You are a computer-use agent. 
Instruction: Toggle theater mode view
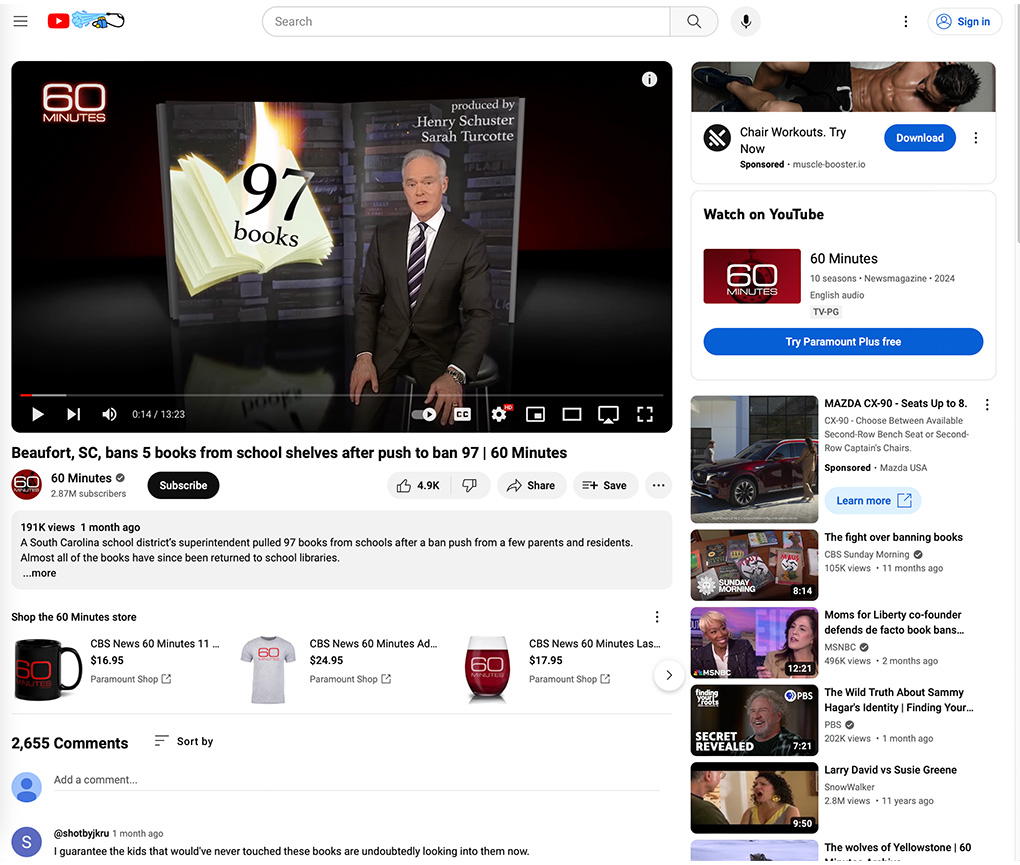572,414
